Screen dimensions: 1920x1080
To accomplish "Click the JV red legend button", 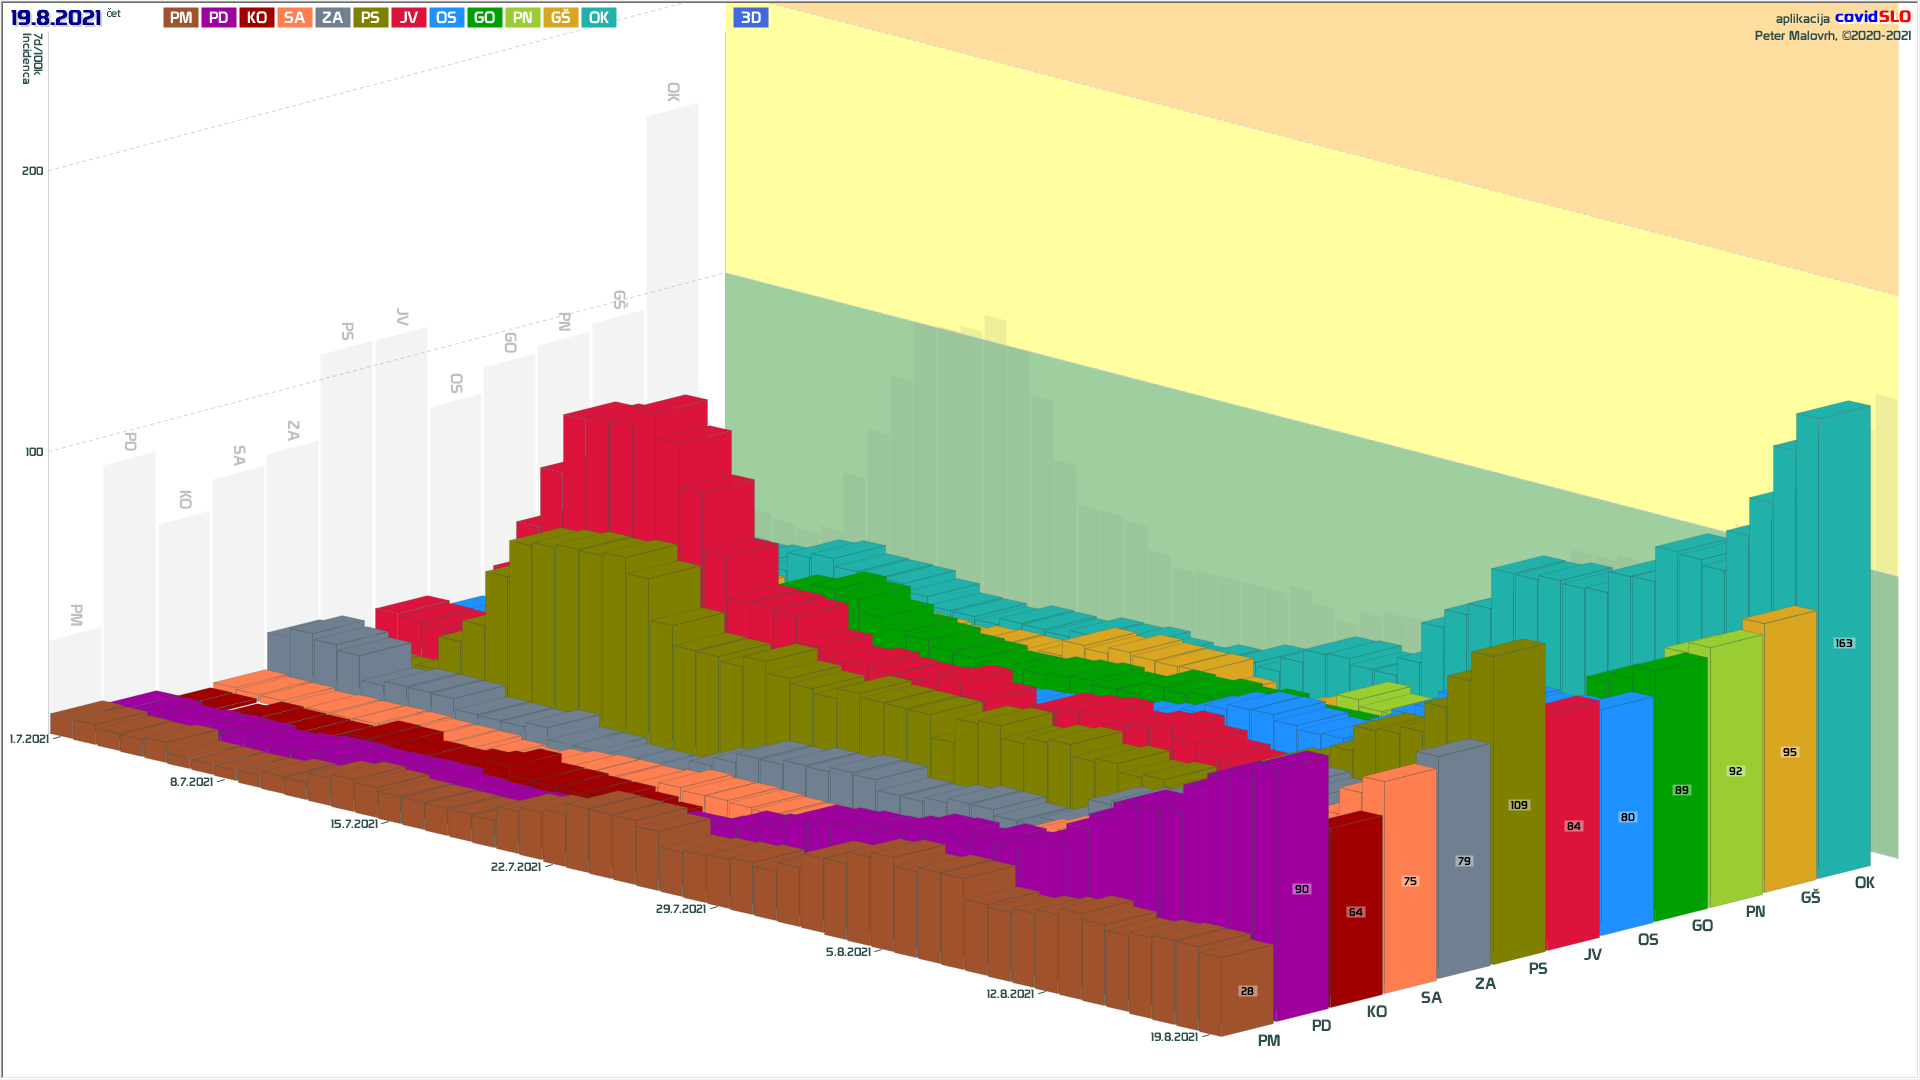I will (409, 18).
